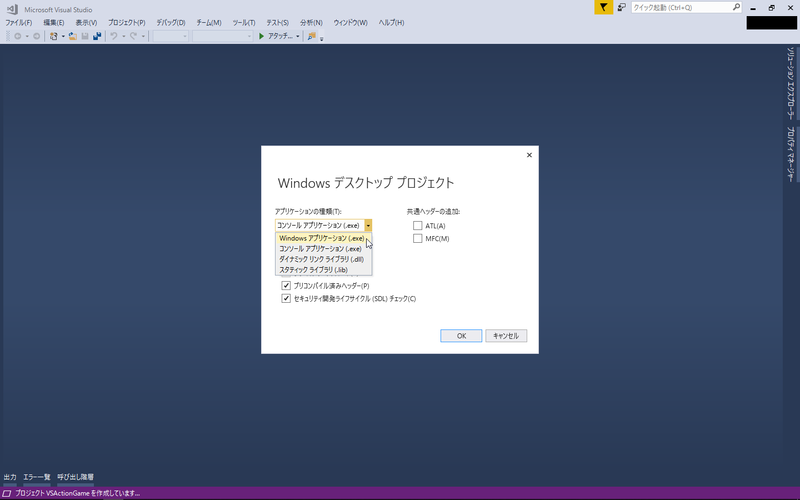
Task: Click the キャンセル button
Action: pyautogui.click(x=506, y=336)
